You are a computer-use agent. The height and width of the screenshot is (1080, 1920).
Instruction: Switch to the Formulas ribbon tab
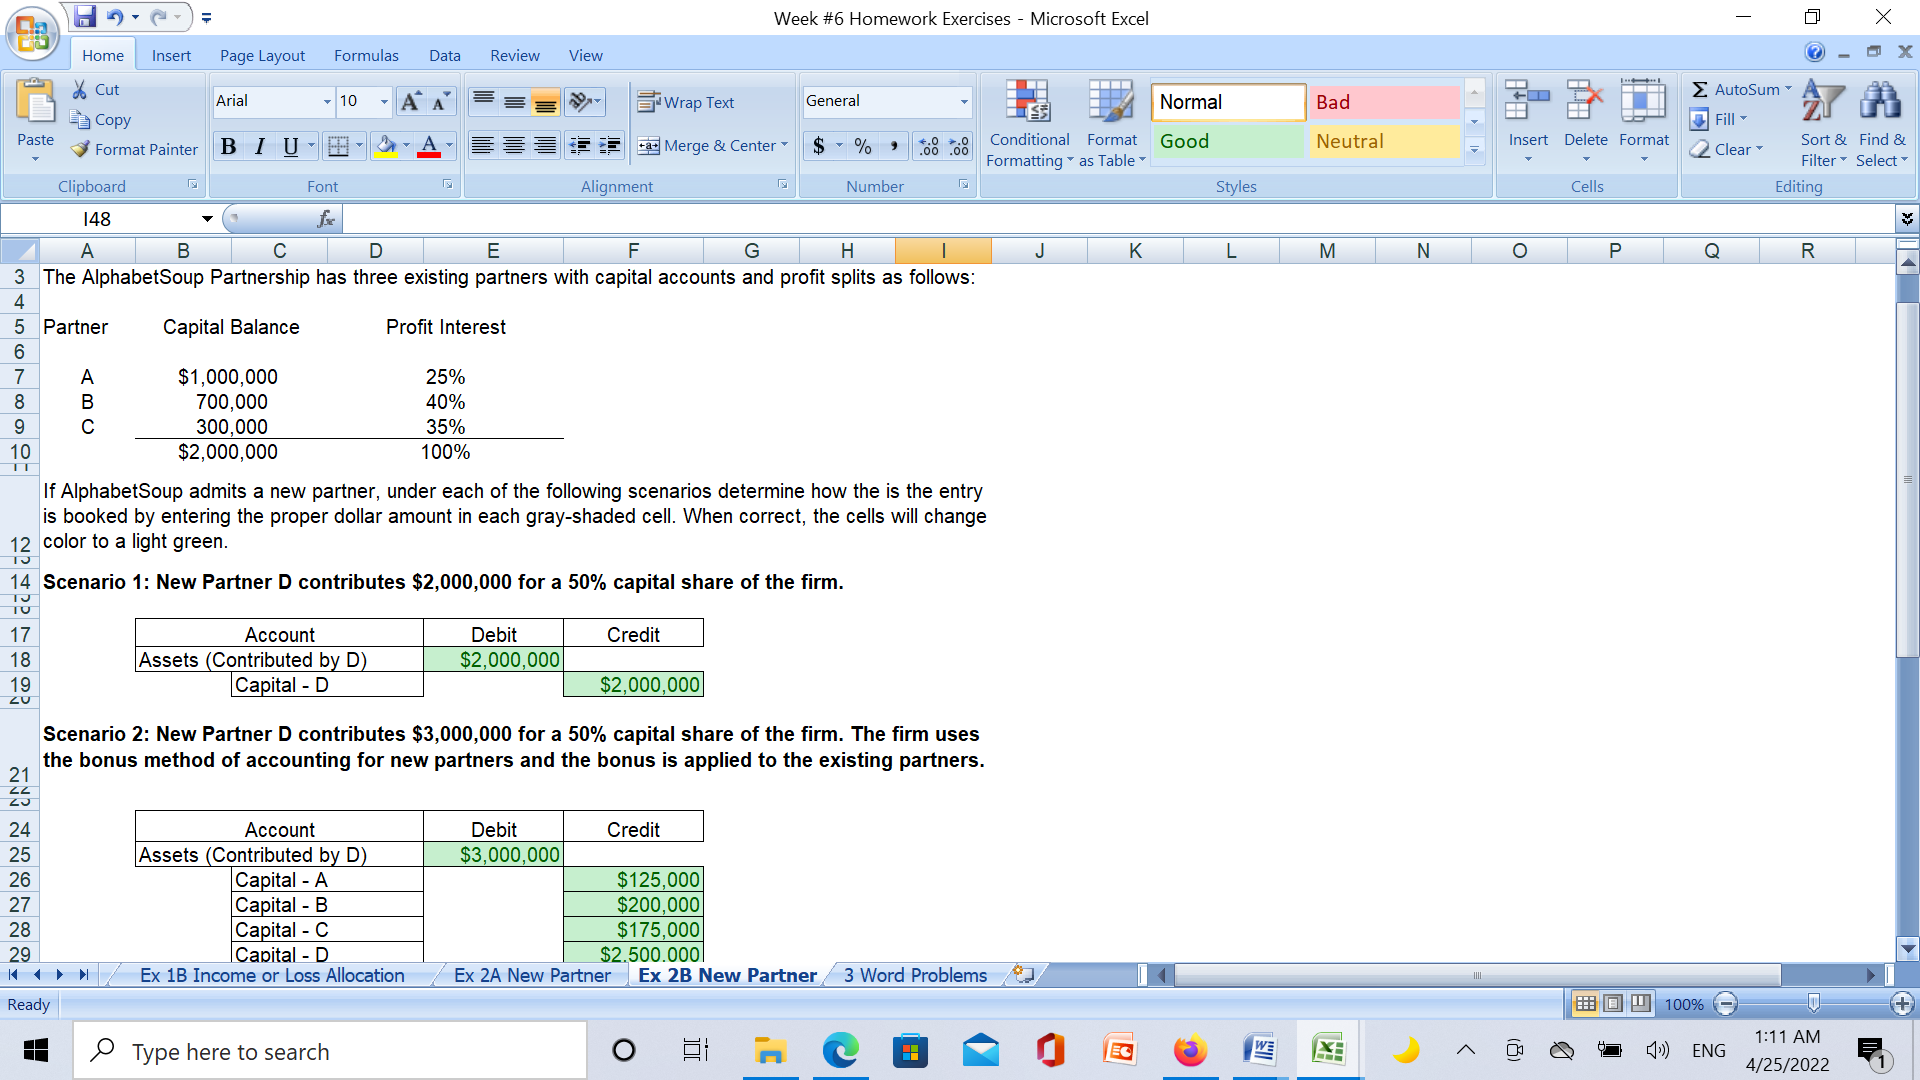pos(366,55)
